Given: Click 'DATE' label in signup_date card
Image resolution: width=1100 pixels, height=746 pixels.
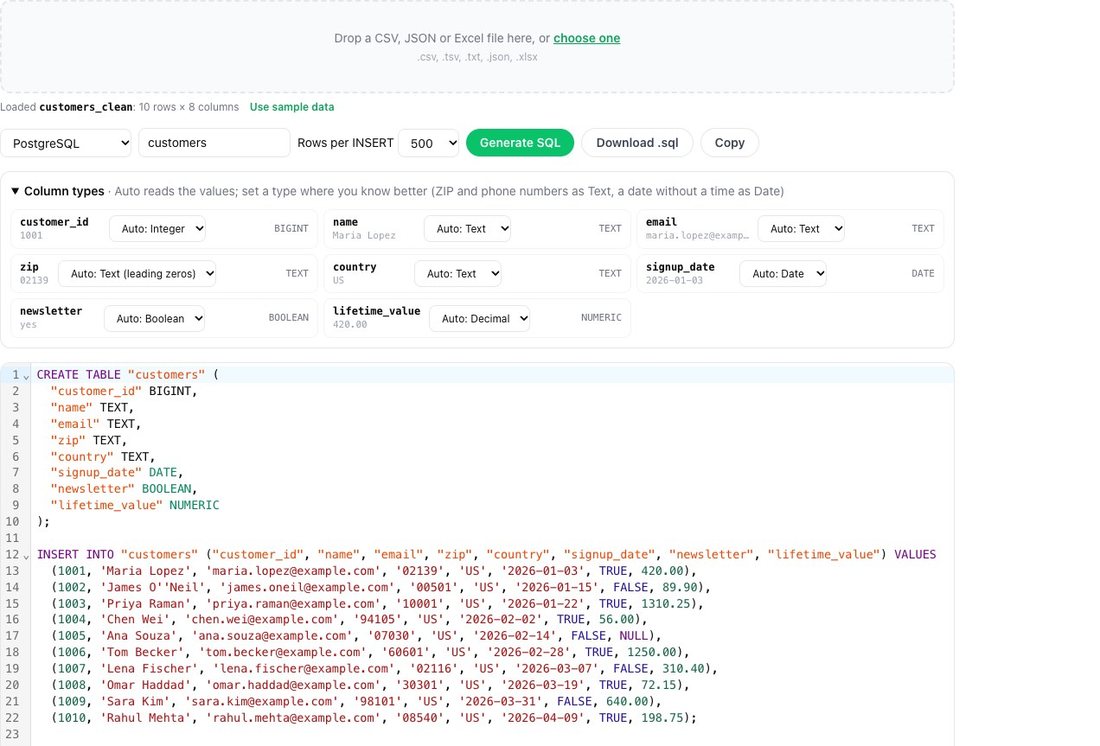Looking at the screenshot, I should coord(923,274).
